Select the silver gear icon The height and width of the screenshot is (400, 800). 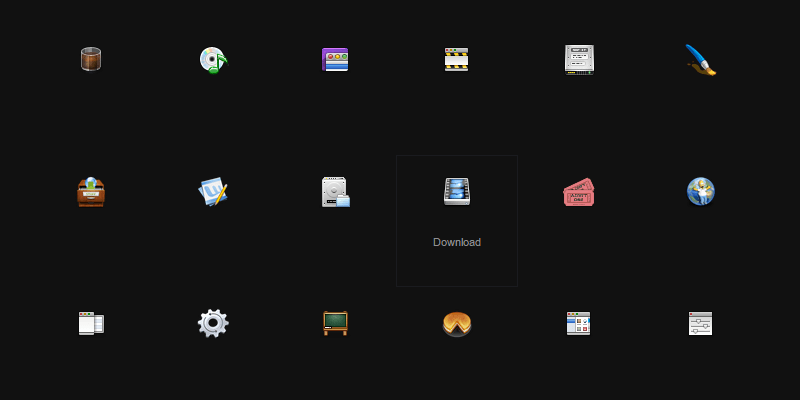click(x=213, y=323)
